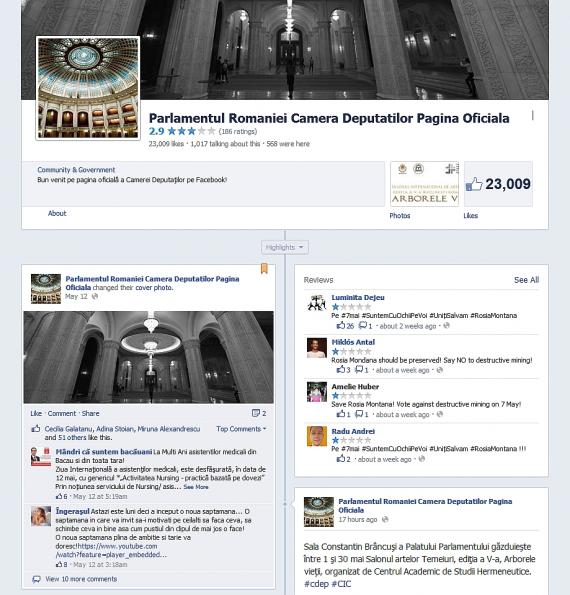Click Radu Andrei's one-star rating
Viewport: 570px width, 595px height.
351,440
